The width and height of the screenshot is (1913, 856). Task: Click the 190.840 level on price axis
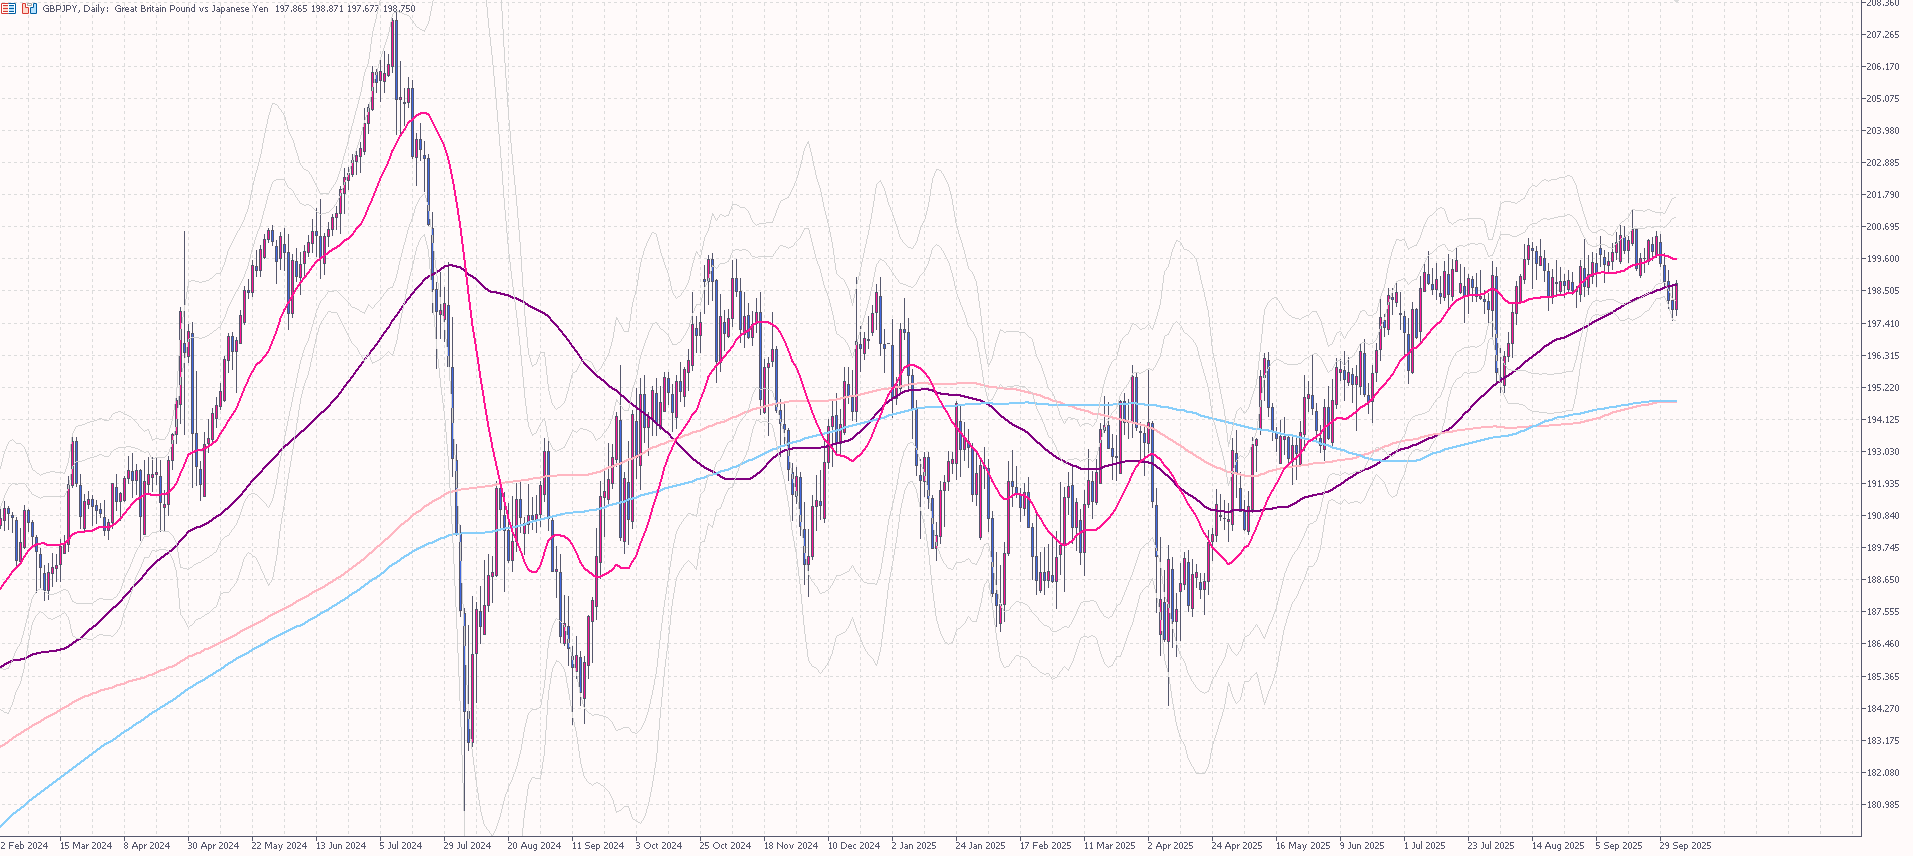point(1882,516)
